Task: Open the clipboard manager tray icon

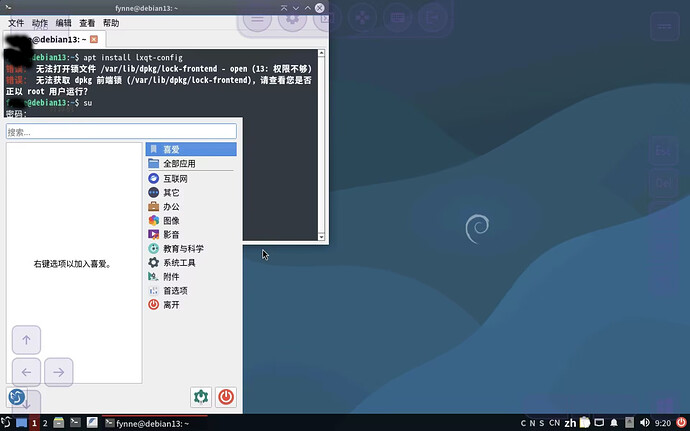Action: [584, 423]
